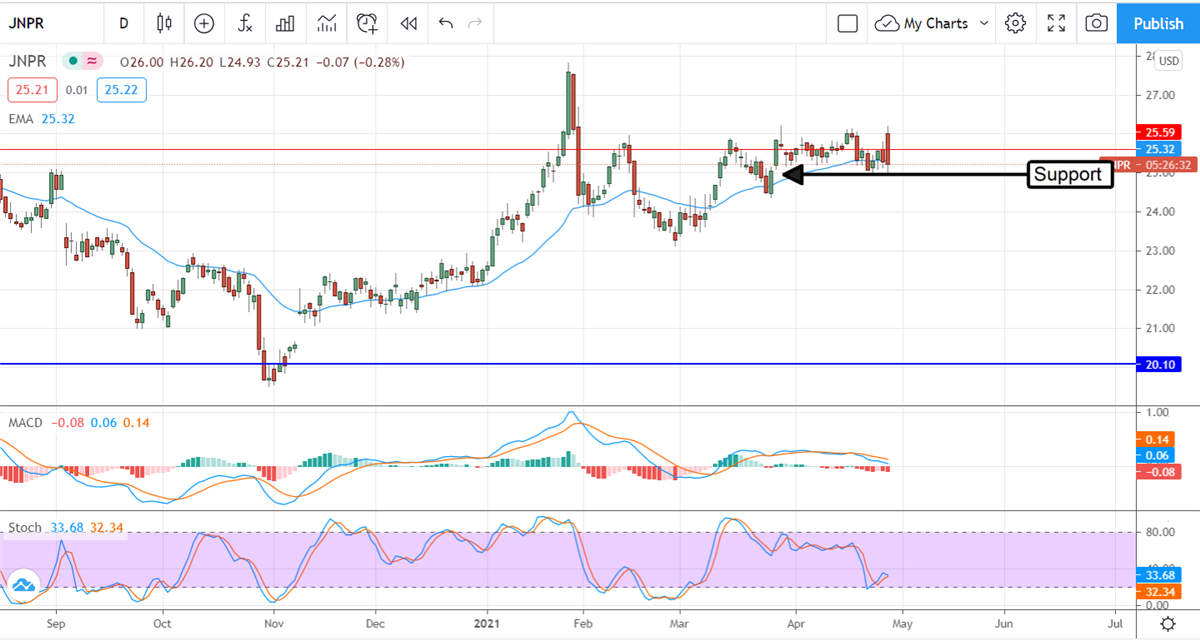This screenshot has height=640, width=1200.
Task: Open the financials bar chart icon
Action: [286, 23]
